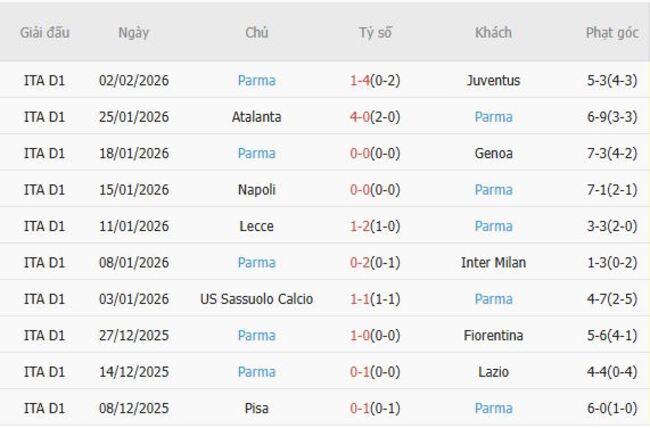650x428 pixels.
Task: Open the Atalanta team link
Action: click(x=256, y=117)
